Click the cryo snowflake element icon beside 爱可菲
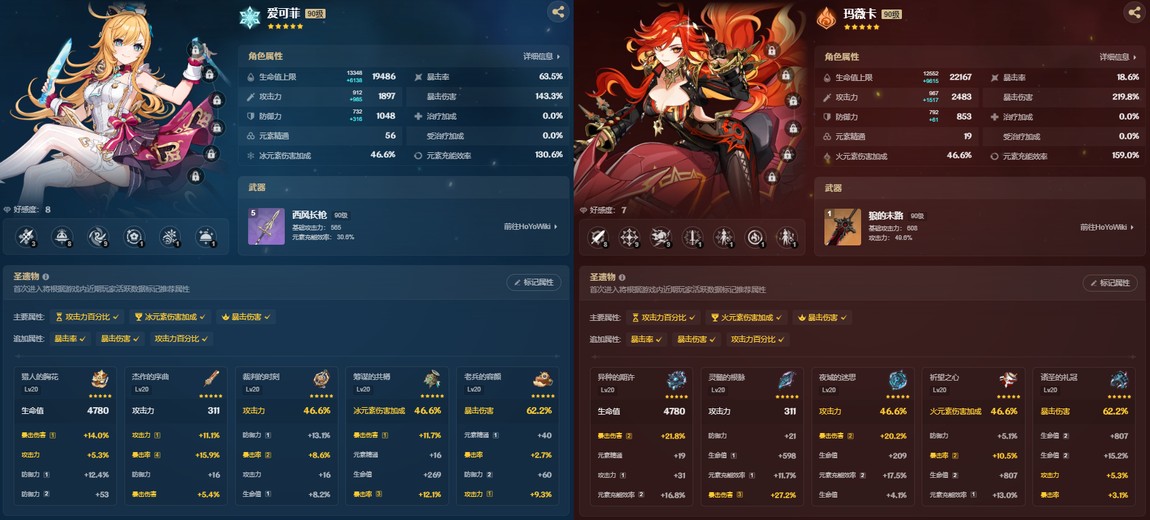The height and width of the screenshot is (520, 1150). (250, 18)
